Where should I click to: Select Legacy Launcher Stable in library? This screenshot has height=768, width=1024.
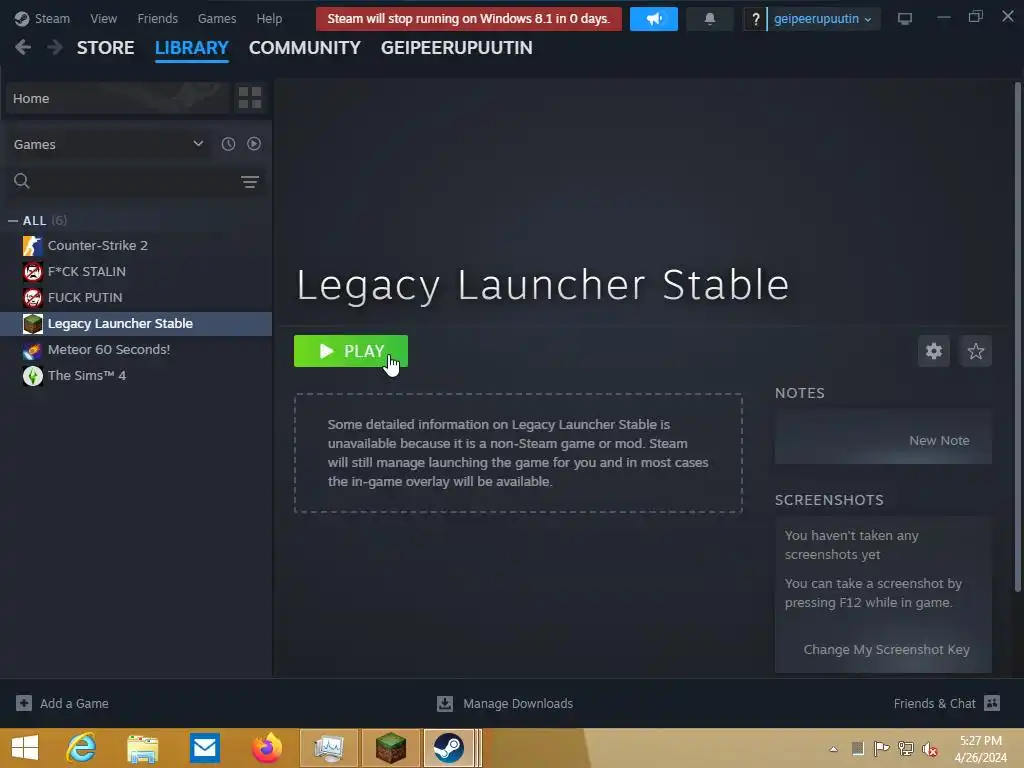coord(136,324)
